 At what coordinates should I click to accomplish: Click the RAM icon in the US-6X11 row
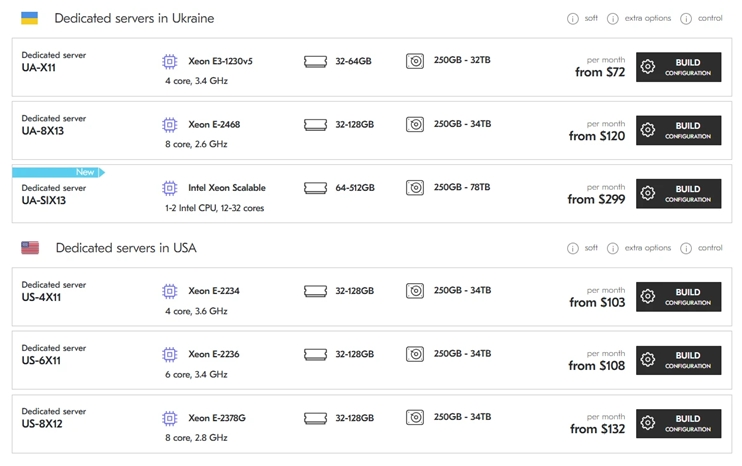316,354
